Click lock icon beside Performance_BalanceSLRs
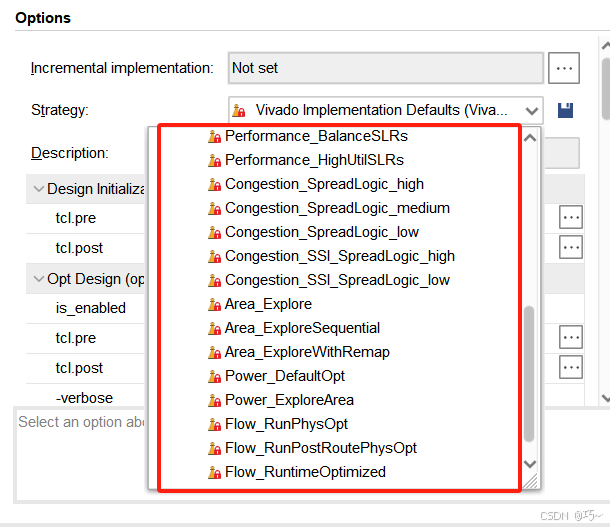This screenshot has width=610, height=527. [x=214, y=137]
